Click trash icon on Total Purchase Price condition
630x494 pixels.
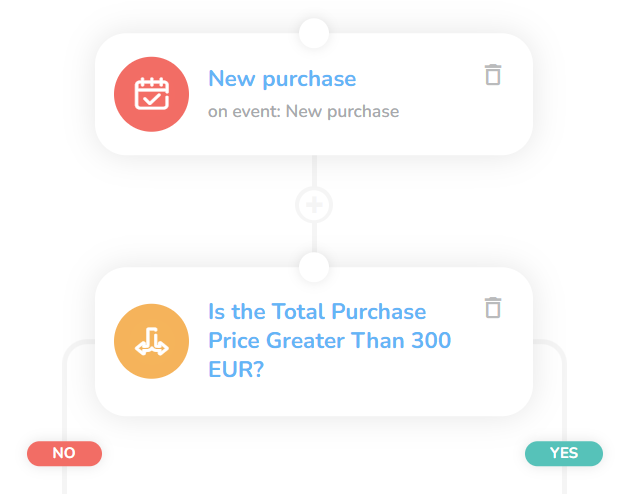pos(493,308)
